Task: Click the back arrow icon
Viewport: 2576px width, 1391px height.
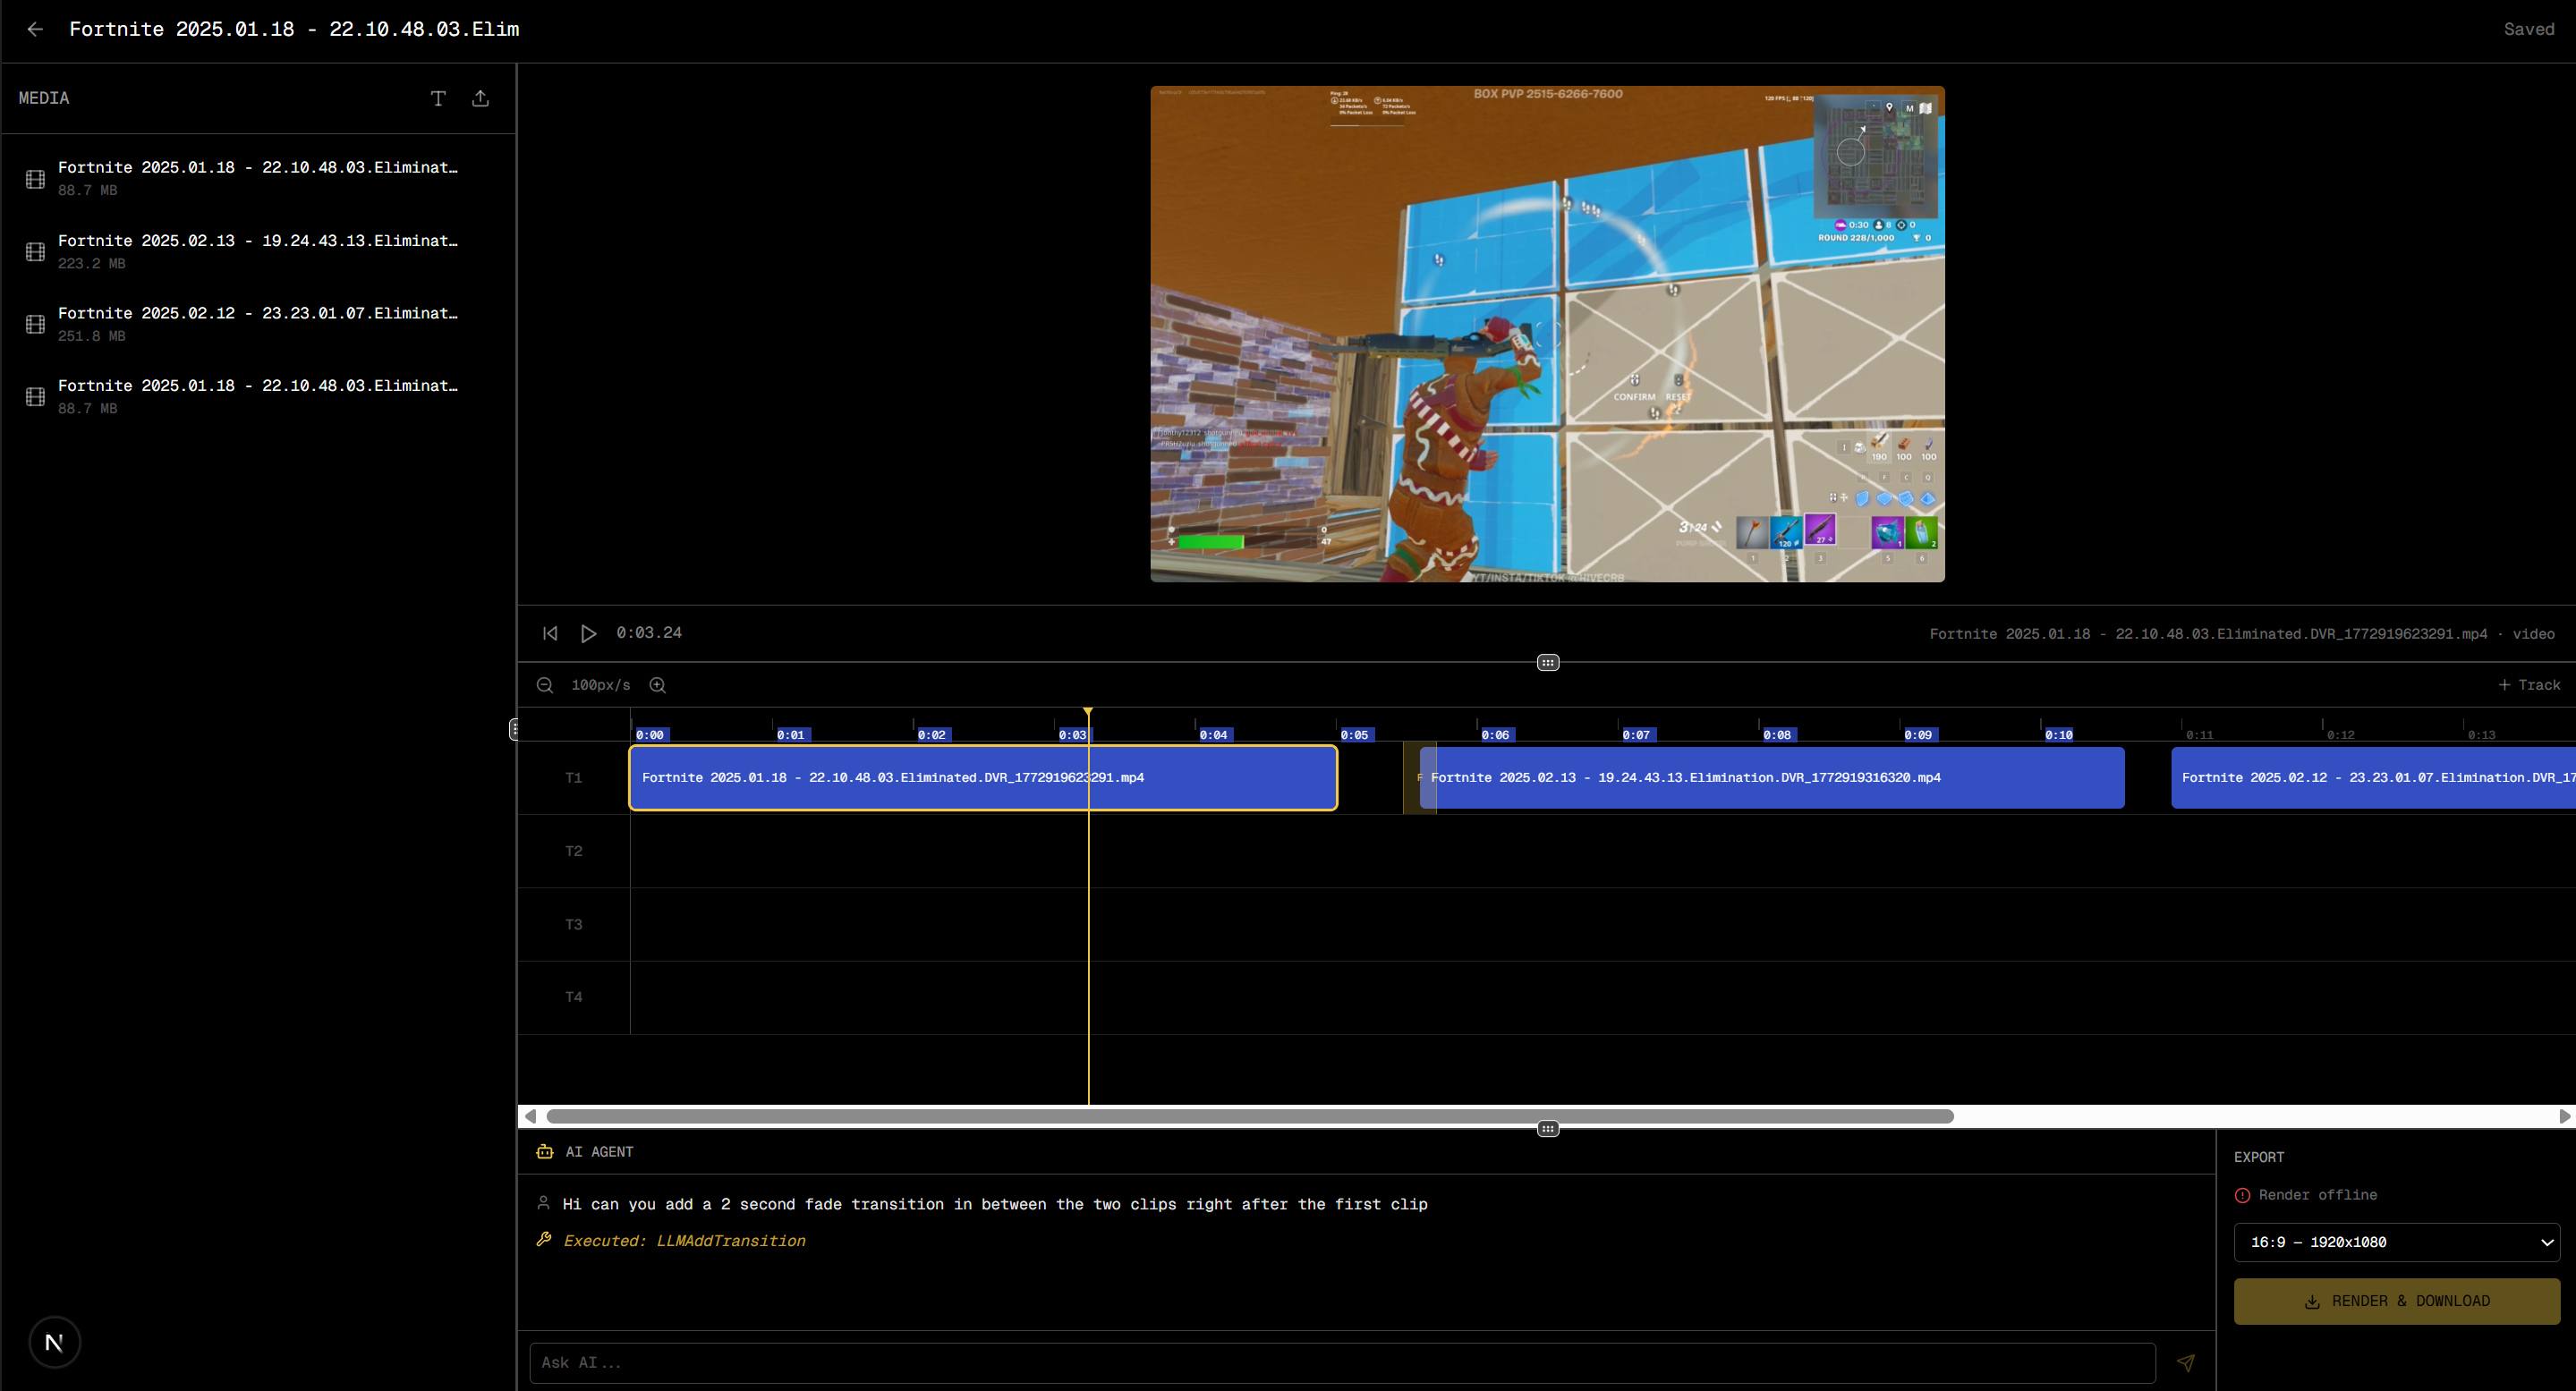Action: click(35, 29)
